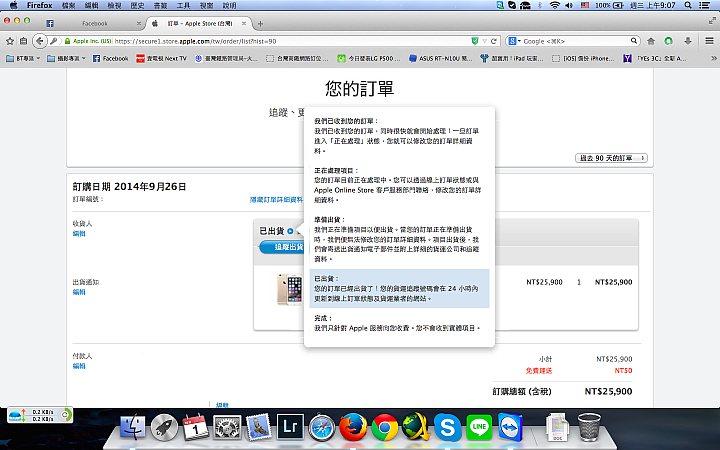Click the network speed monitor widget
720x450 pixels.
(x=40, y=415)
